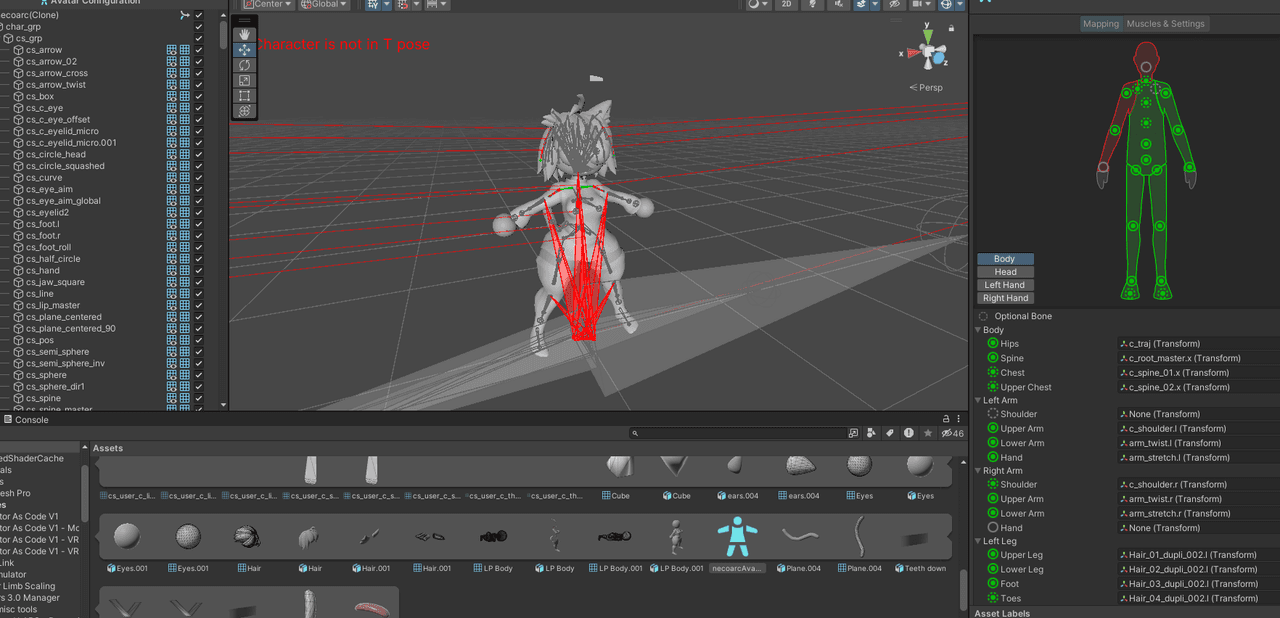Select the Move tool

coord(245,50)
